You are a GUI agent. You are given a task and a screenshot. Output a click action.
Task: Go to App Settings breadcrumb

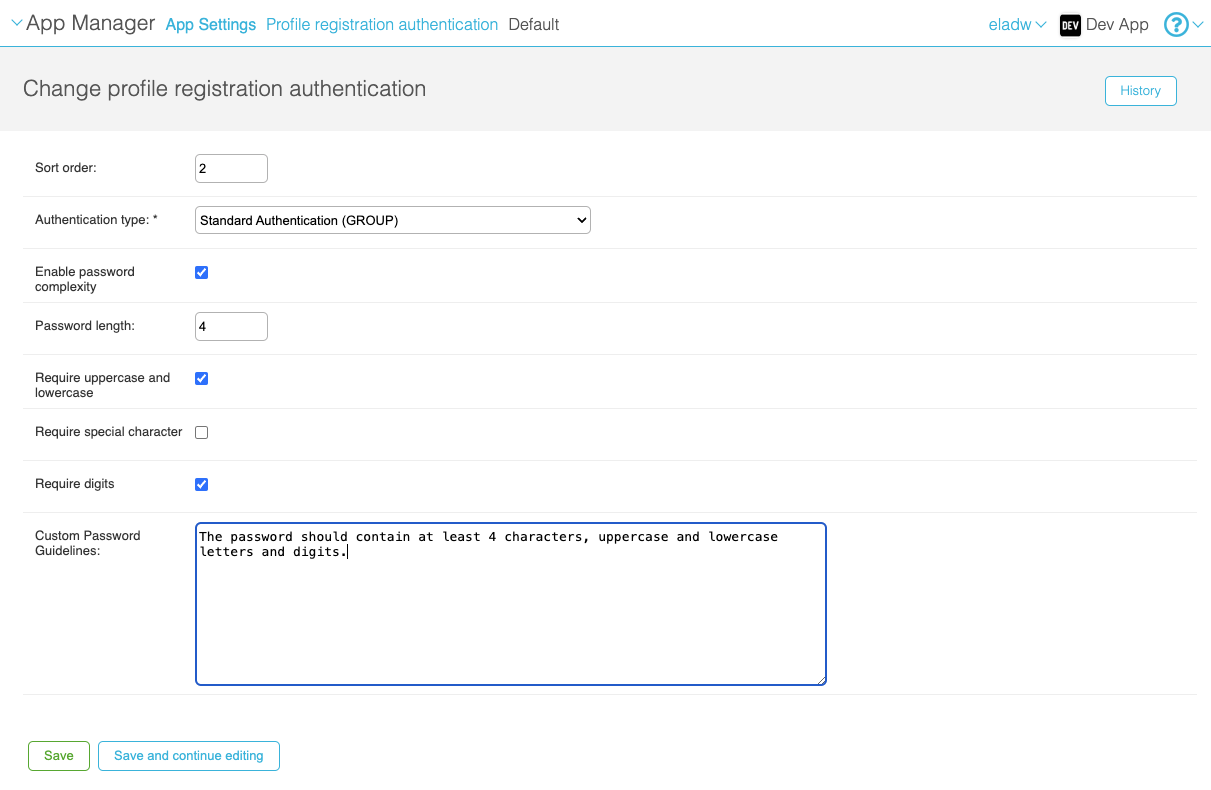coord(211,25)
